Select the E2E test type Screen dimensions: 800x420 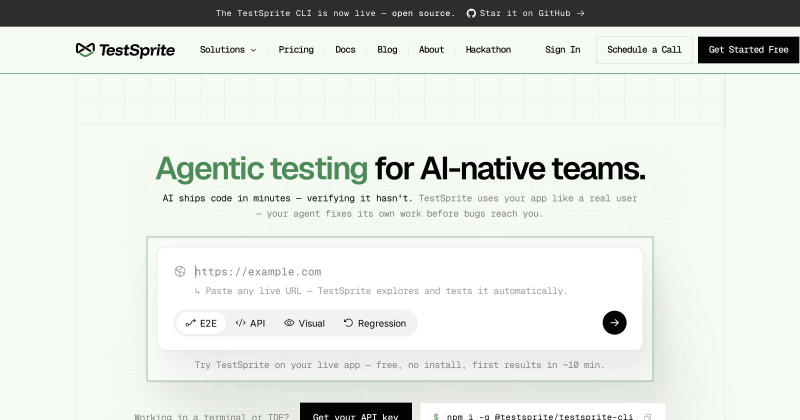[201, 323]
